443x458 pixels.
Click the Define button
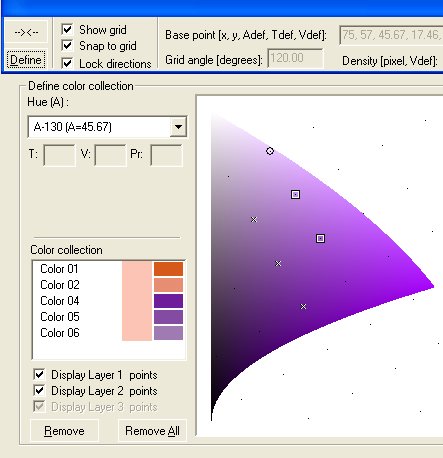click(26, 60)
